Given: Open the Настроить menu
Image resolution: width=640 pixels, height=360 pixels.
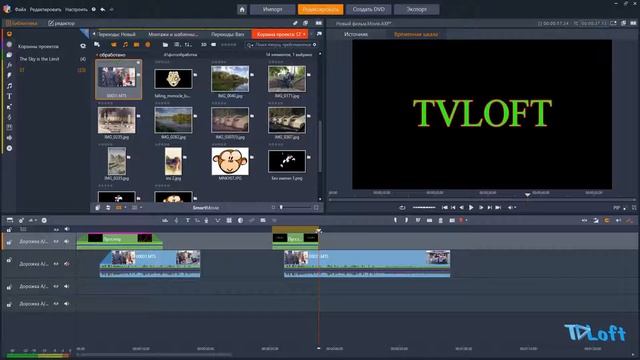Looking at the screenshot, I should pyautogui.click(x=76, y=9).
